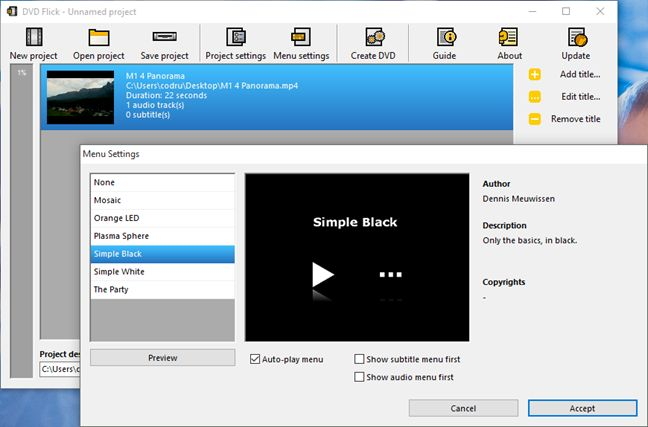Click the Add title plus icon
Image resolution: width=648 pixels, height=427 pixels.
coord(535,75)
